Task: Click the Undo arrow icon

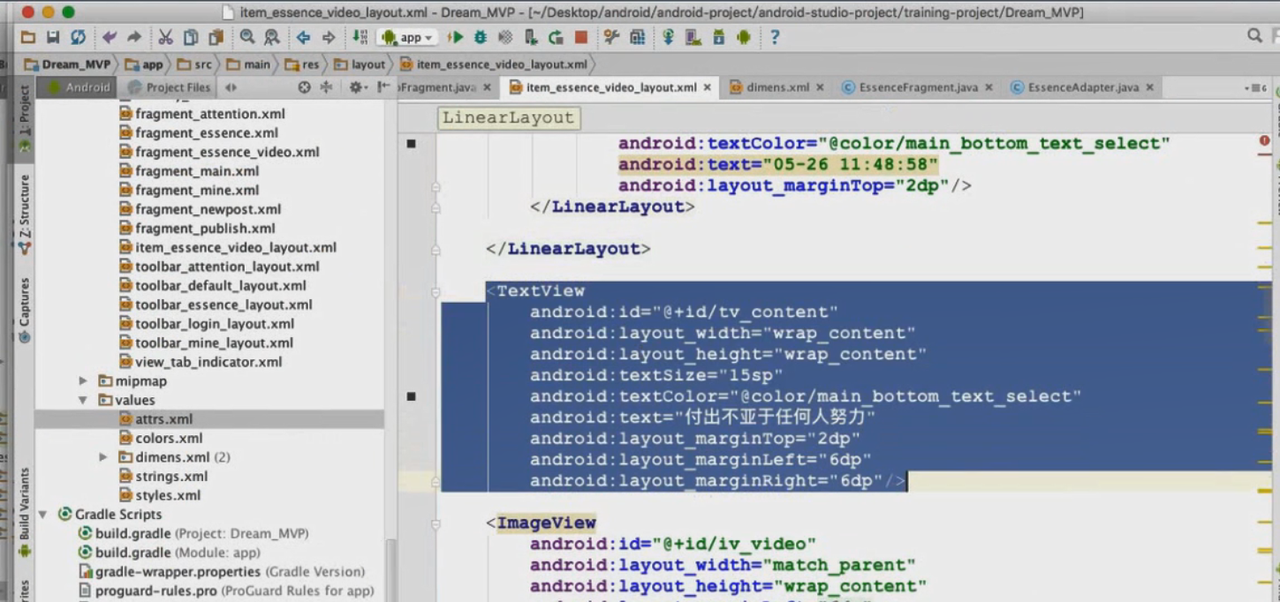Action: click(x=109, y=37)
